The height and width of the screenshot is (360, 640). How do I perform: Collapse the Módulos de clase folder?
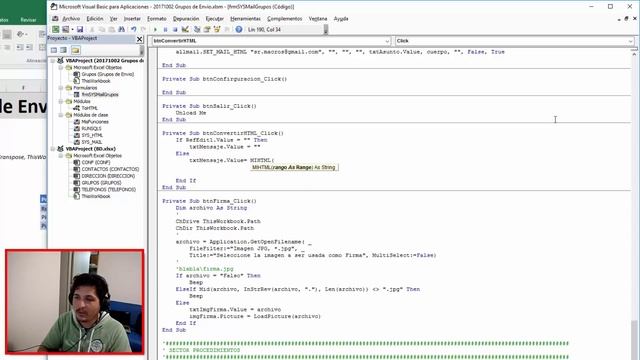61,115
